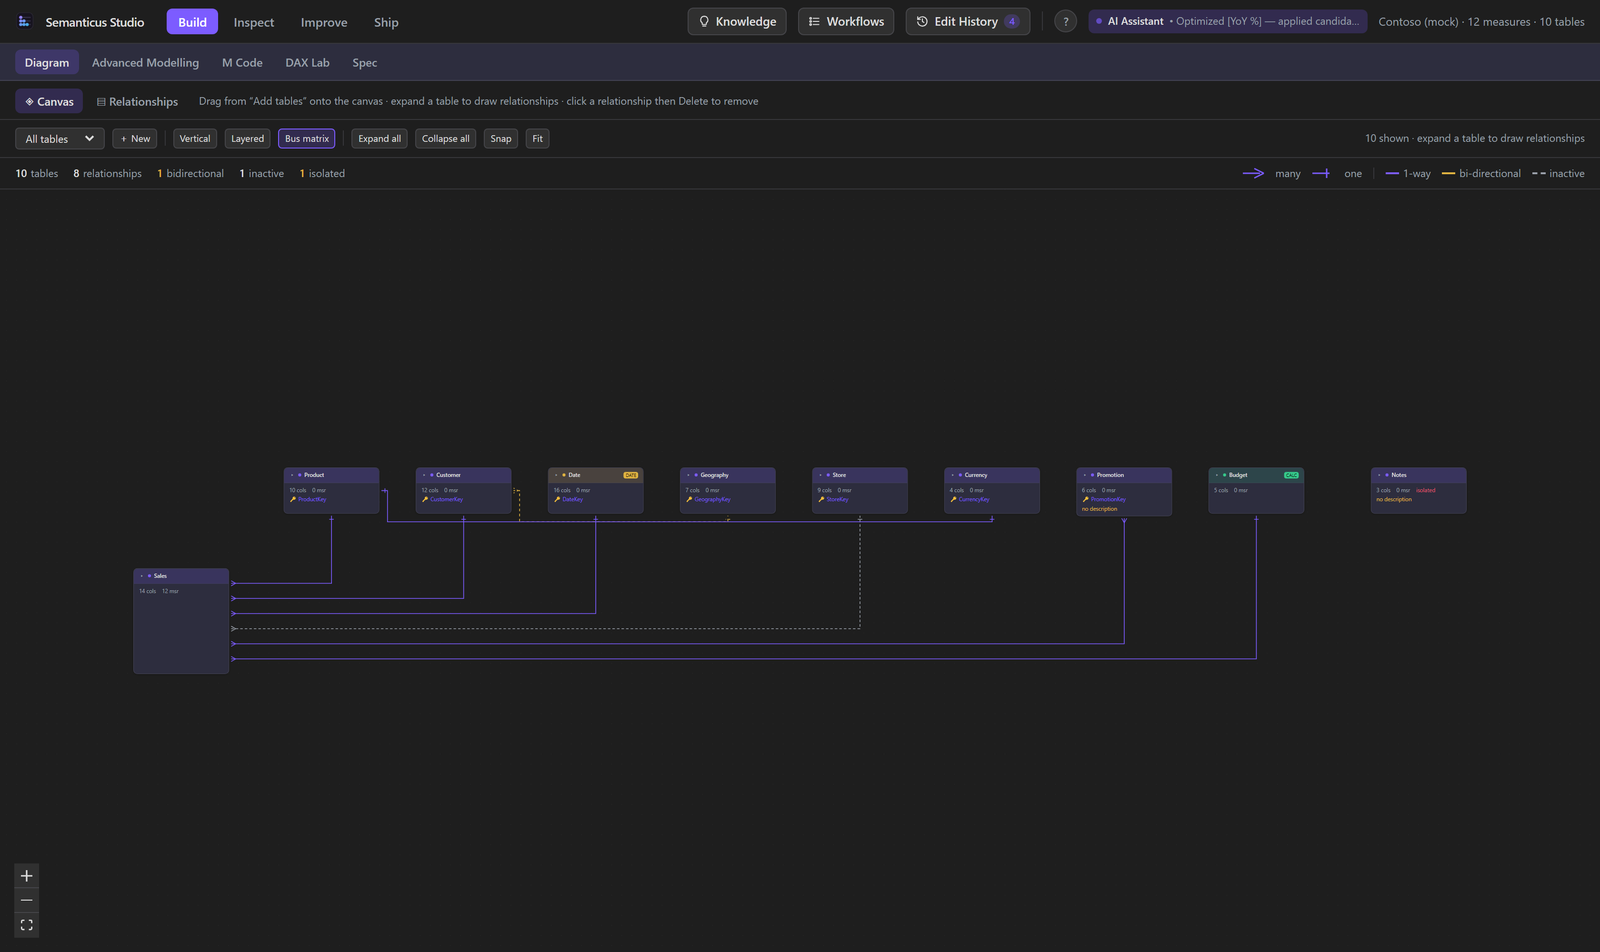Switch layout to Bus matrix
The width and height of the screenshot is (1600, 952).
click(307, 139)
